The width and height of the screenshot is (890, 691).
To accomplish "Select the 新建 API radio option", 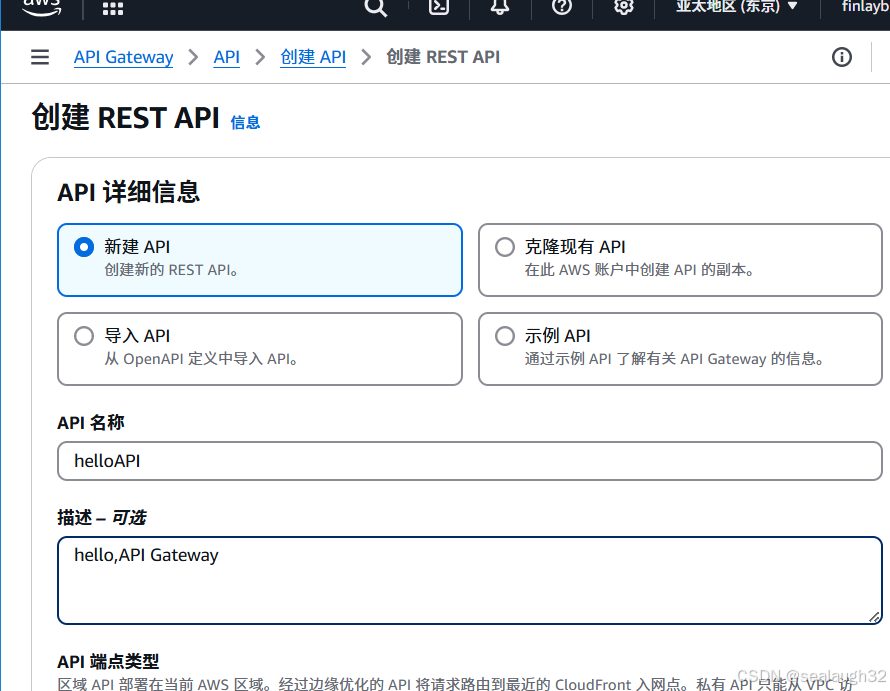I will [84, 247].
